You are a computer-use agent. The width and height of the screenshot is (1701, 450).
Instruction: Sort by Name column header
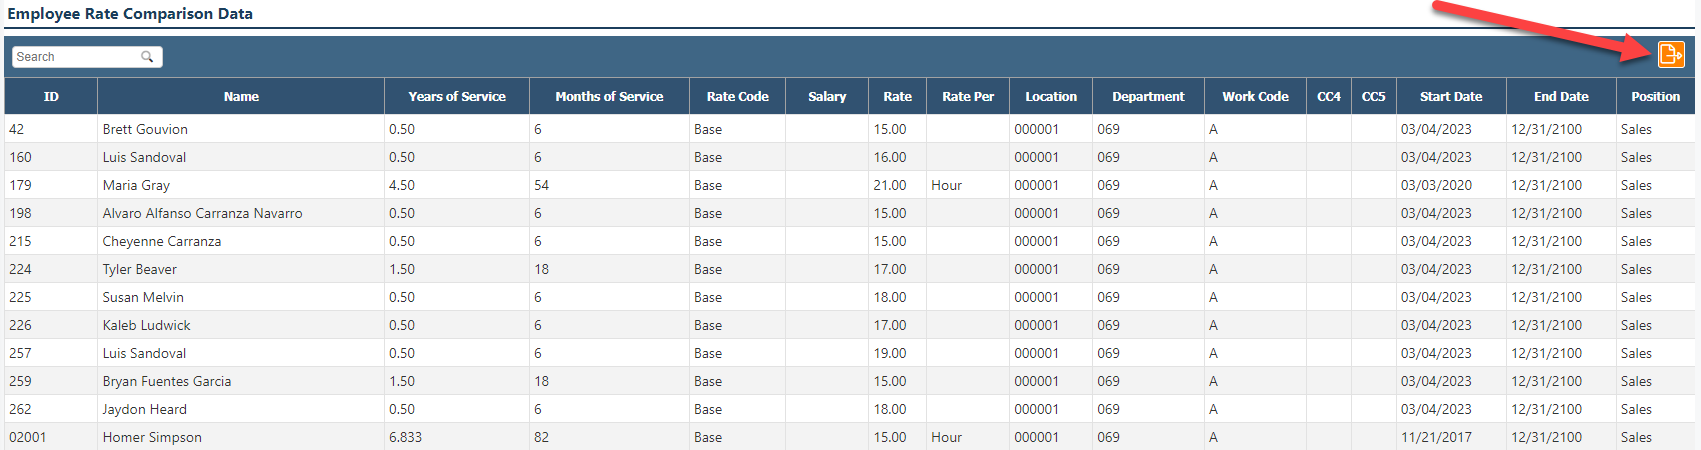241,97
